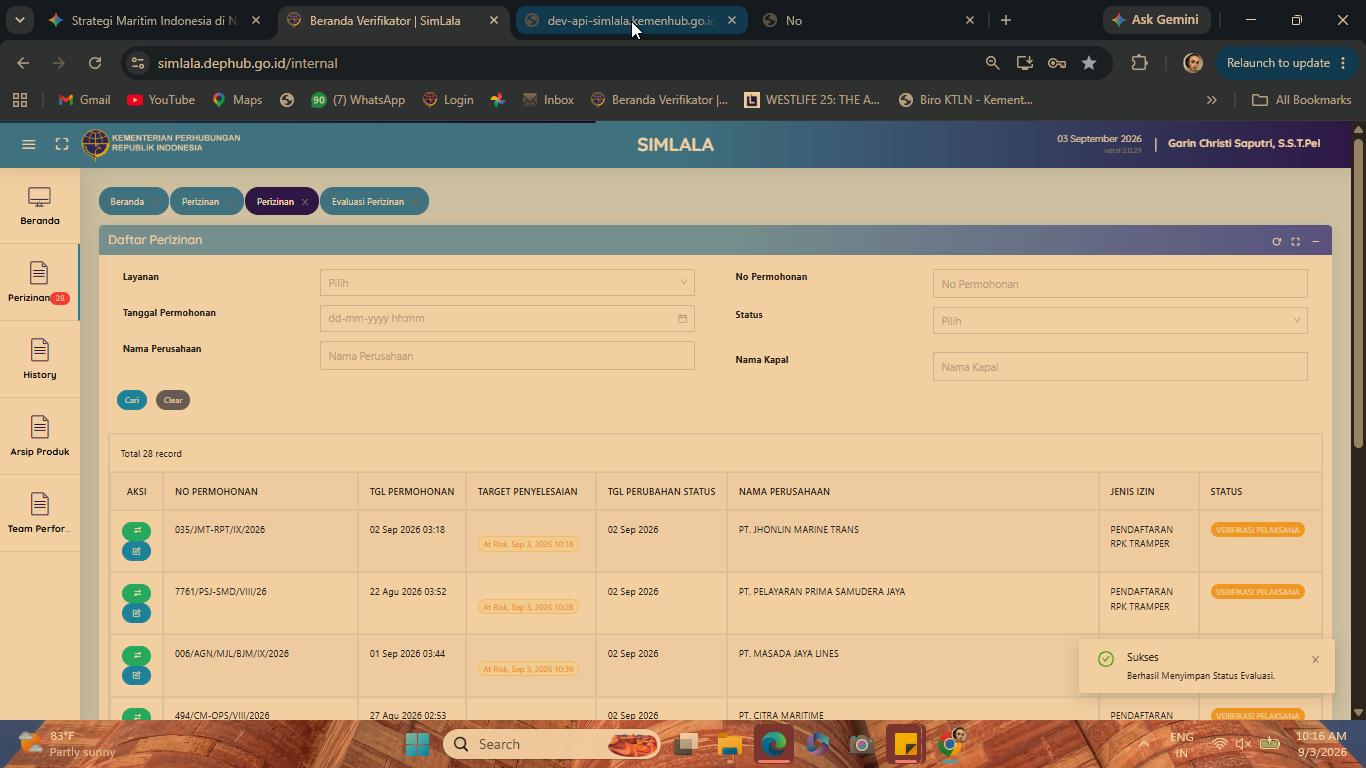Viewport: 1366px width, 768px height.
Task: Click the Cari button
Action: coord(132,400)
